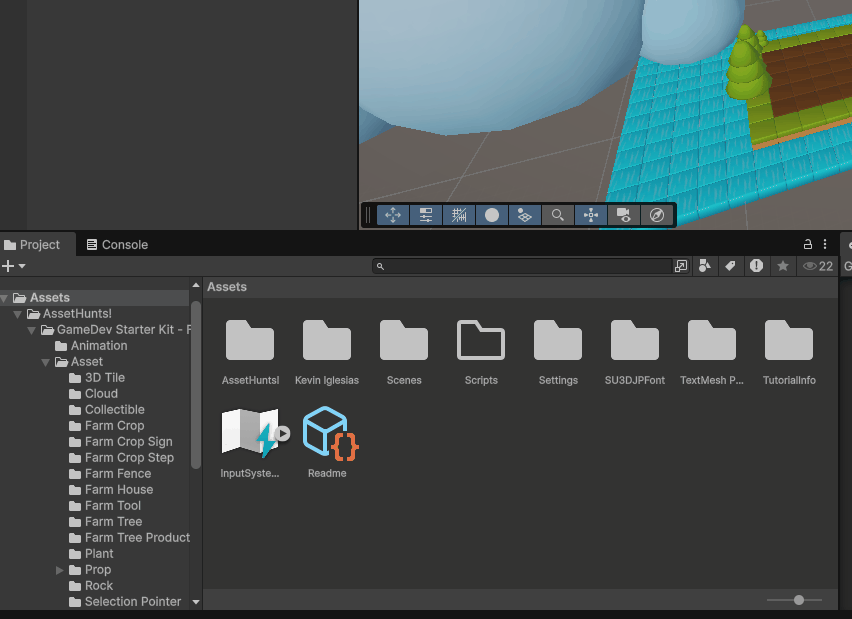Open the plus create asset dropdown
852x619 pixels.
[13, 266]
